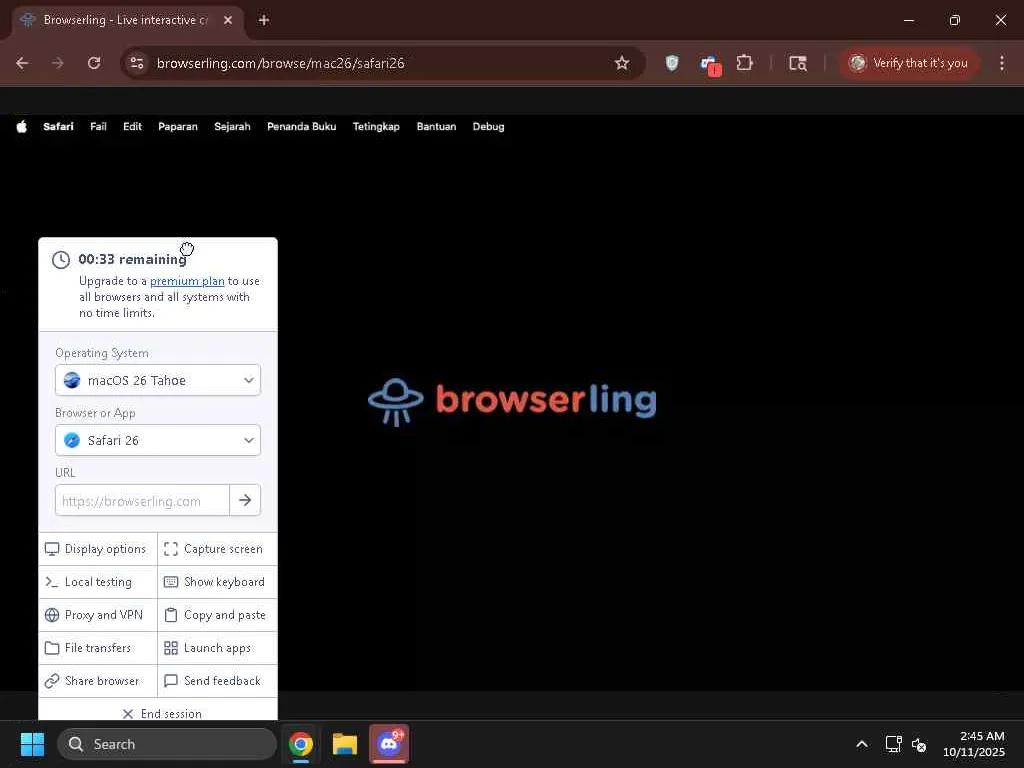Image resolution: width=1024 pixels, height=768 pixels.
Task: Expand the Operating System dropdown
Action: (158, 380)
